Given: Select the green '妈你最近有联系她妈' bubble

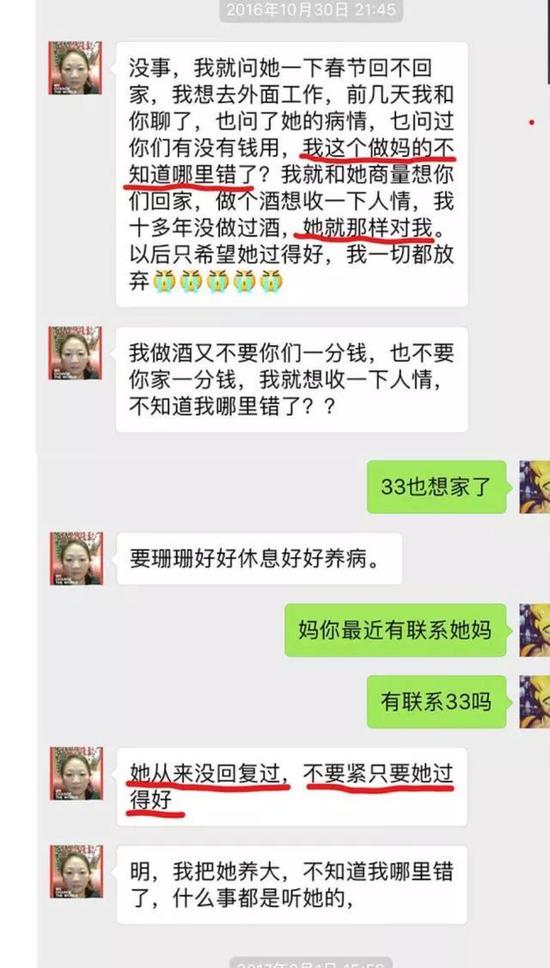Looking at the screenshot, I should (396, 630).
